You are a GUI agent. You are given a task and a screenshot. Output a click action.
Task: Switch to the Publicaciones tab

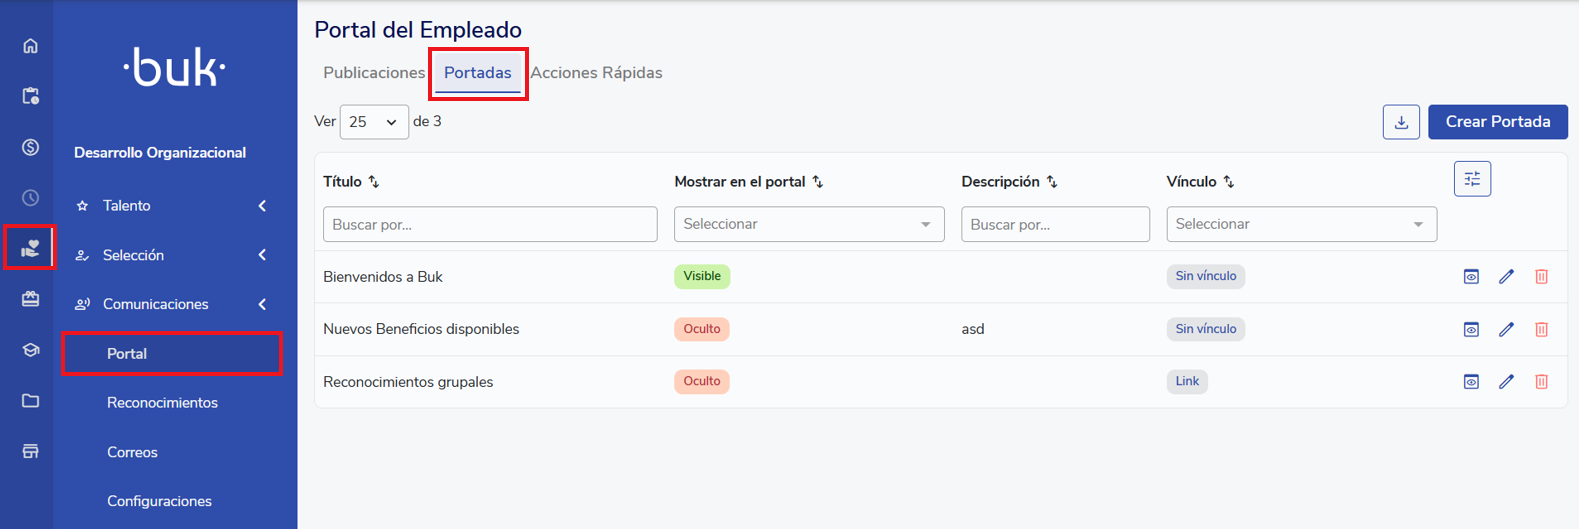(x=374, y=73)
